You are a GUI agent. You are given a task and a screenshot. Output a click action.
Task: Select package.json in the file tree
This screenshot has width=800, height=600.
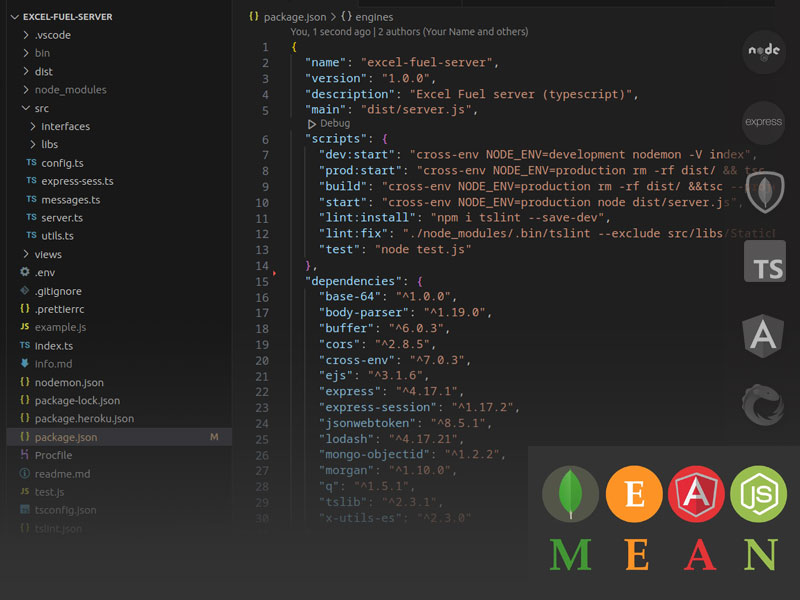click(x=65, y=437)
